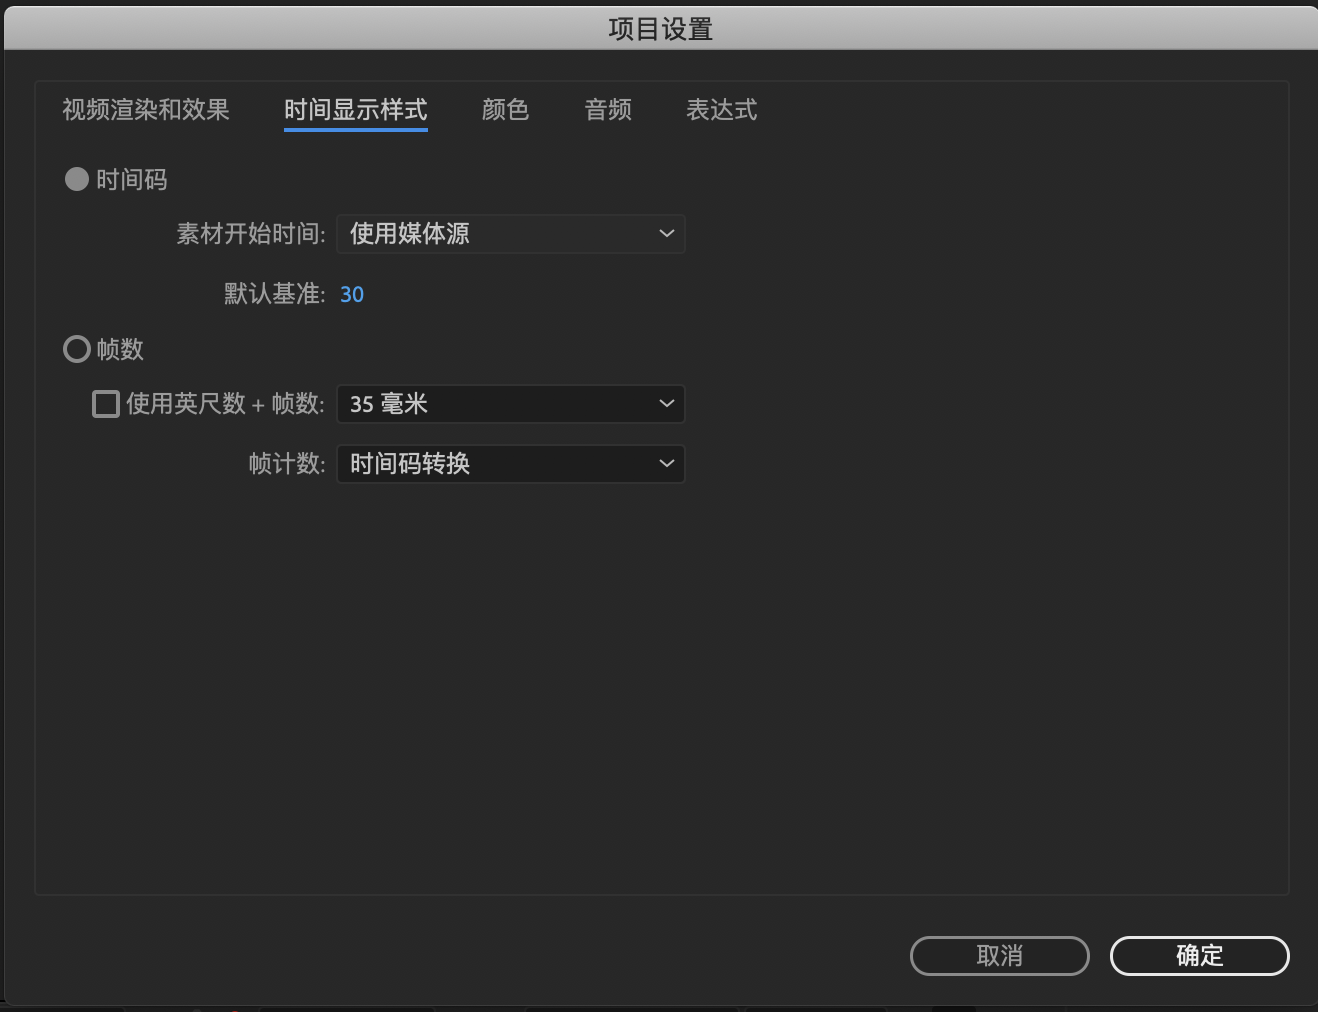点击"35 毫米"下拉框右侧的箭头
This screenshot has width=1318, height=1012.
coord(666,404)
